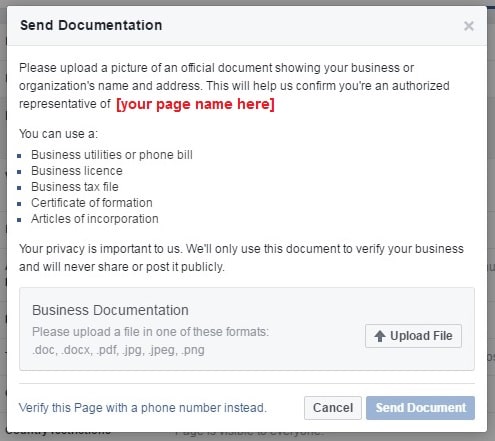Close the Send Documentation dialog
The width and height of the screenshot is (495, 441).
click(469, 26)
